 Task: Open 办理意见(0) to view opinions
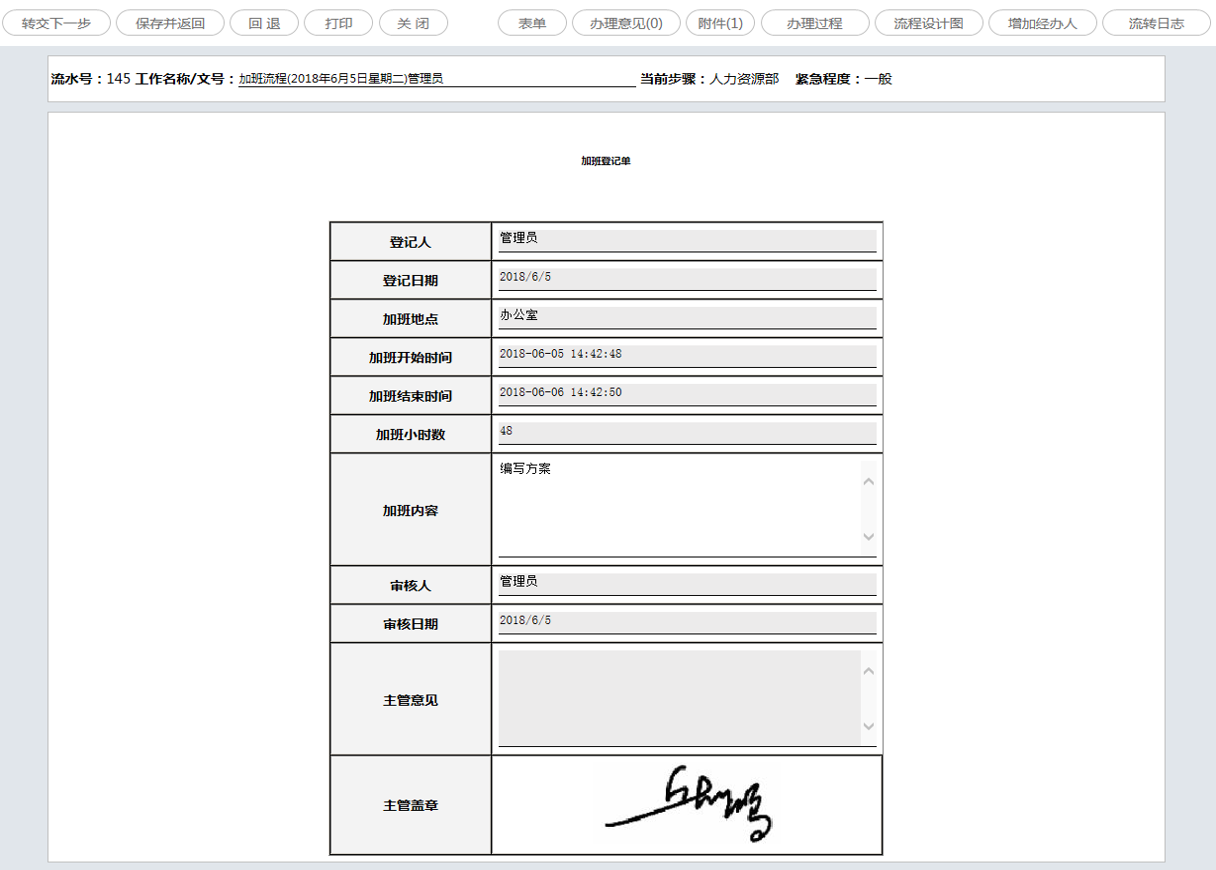626,23
